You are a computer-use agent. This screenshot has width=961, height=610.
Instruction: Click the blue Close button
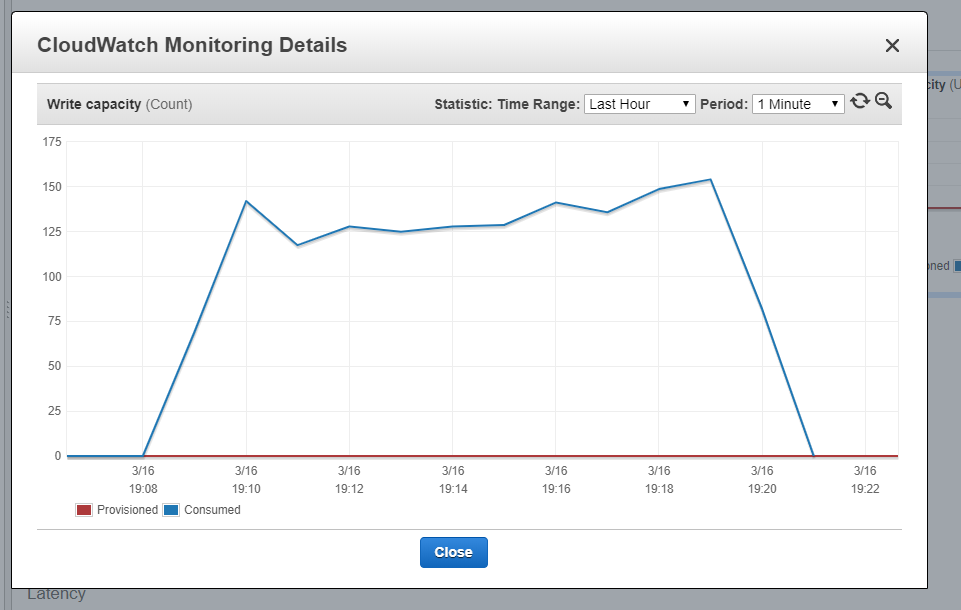[454, 552]
